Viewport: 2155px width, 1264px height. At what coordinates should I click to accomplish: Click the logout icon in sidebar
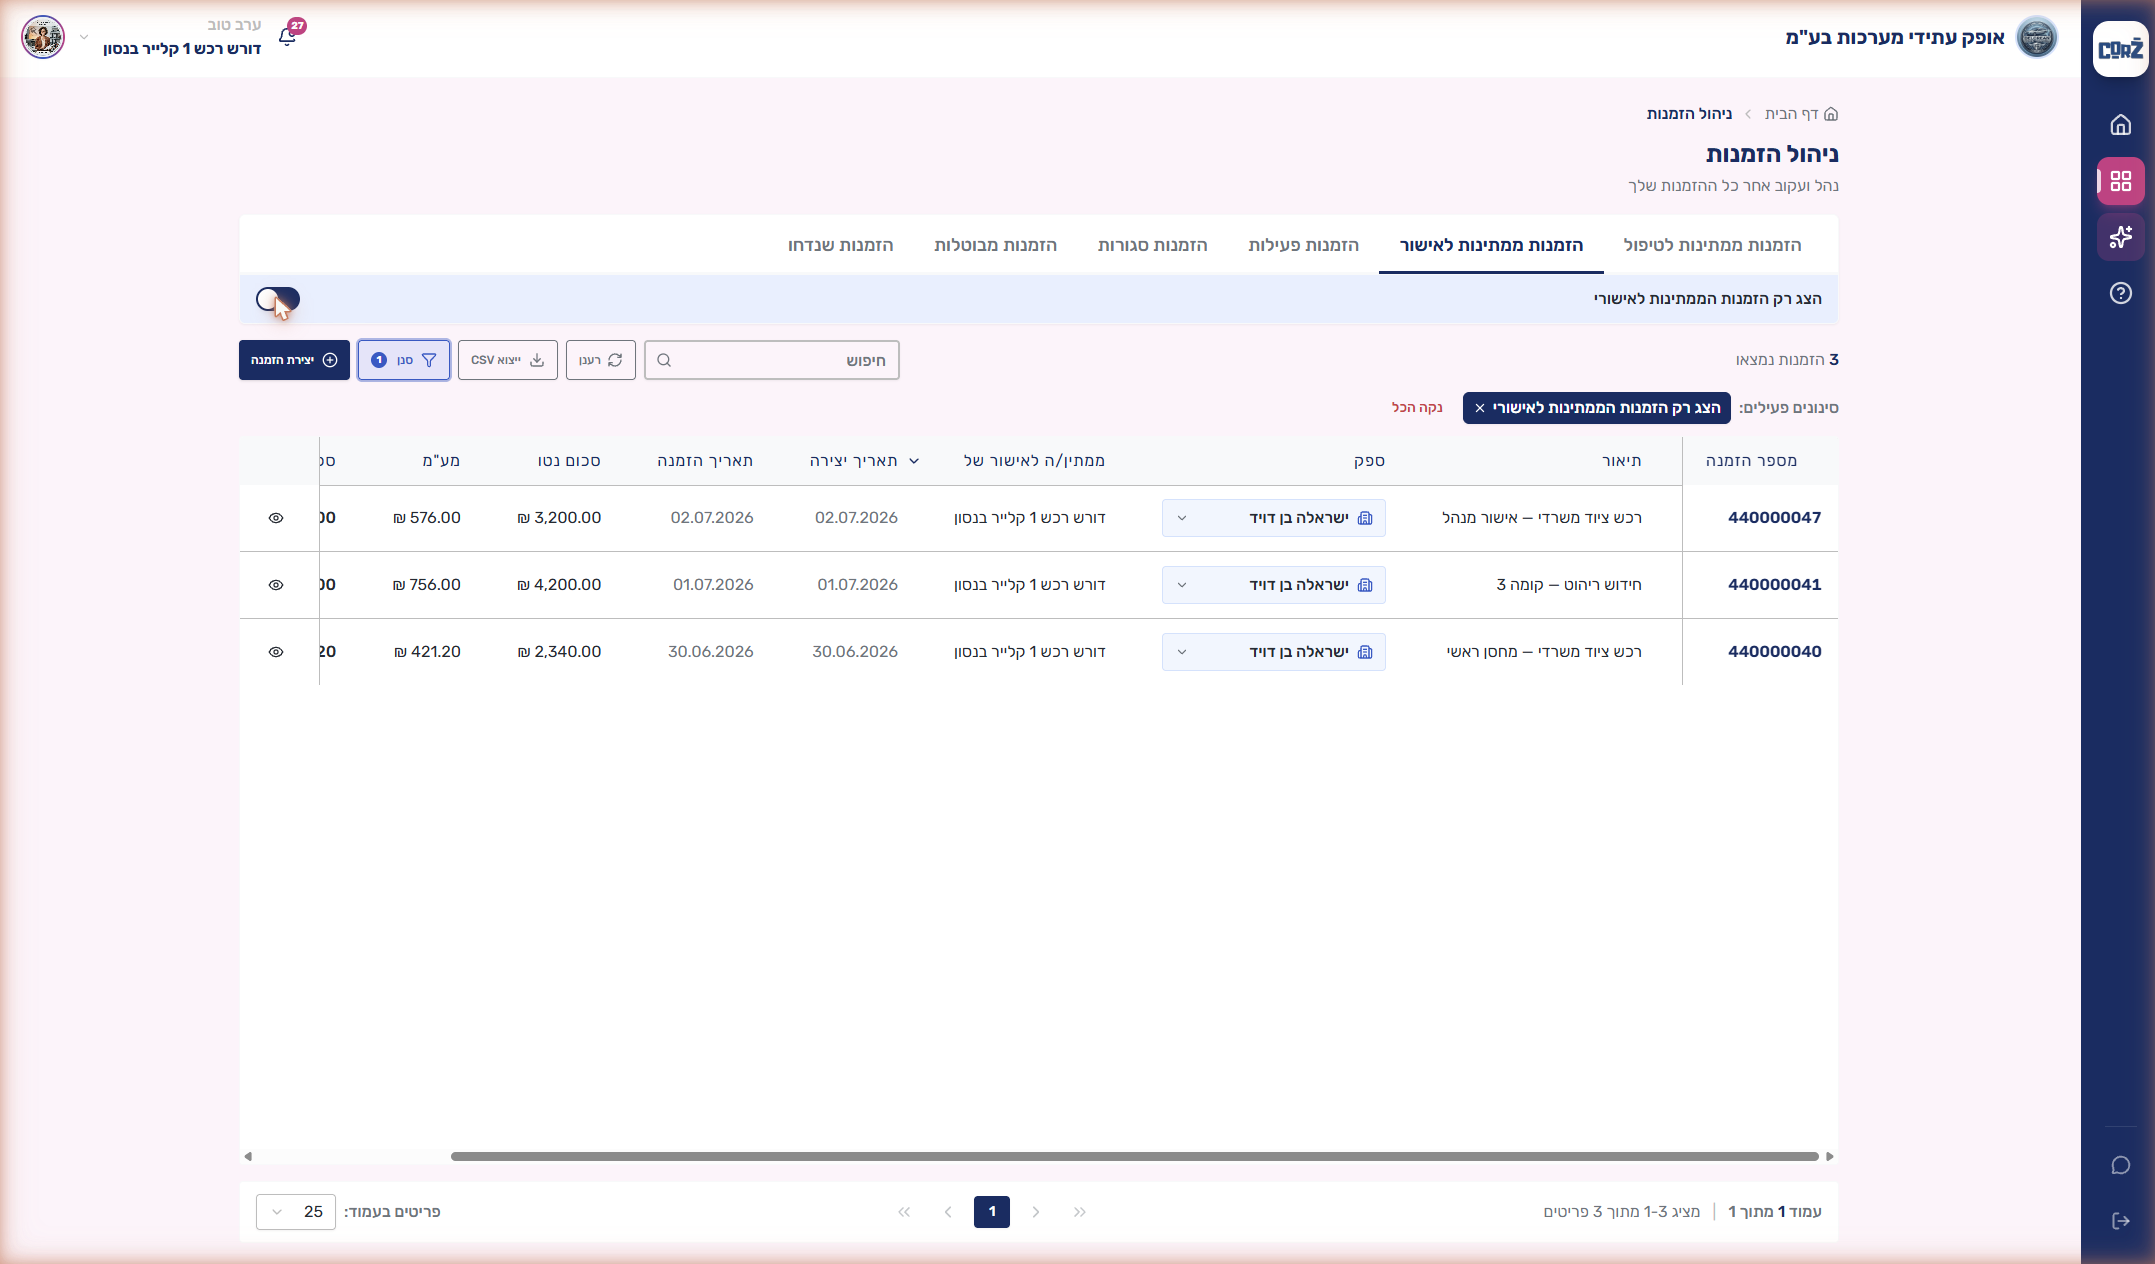click(2120, 1221)
